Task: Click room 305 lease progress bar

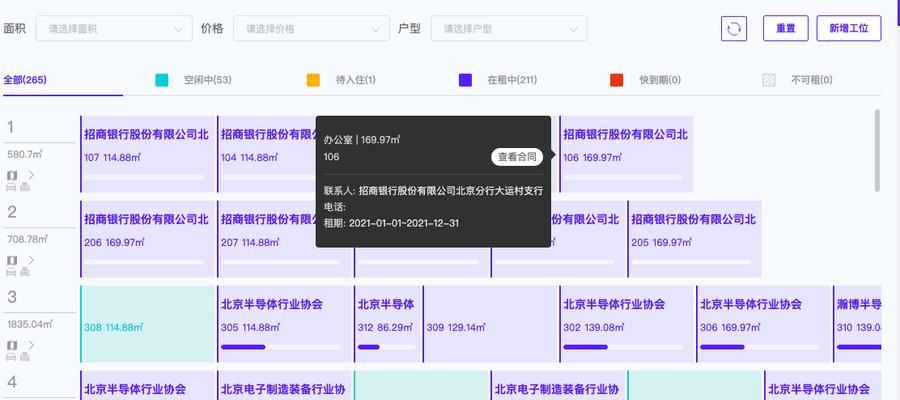Action: point(281,347)
